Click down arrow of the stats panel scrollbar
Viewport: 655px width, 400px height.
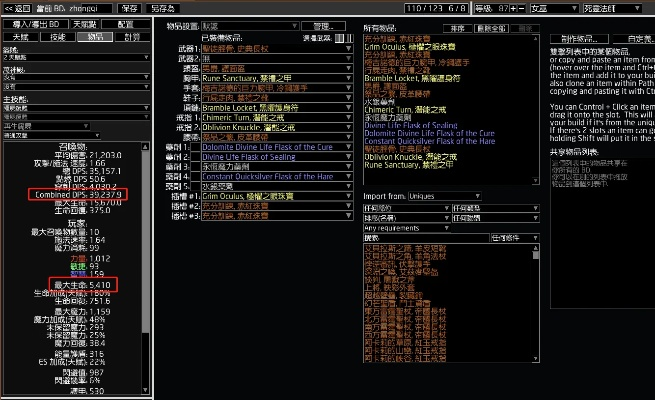click(x=145, y=390)
